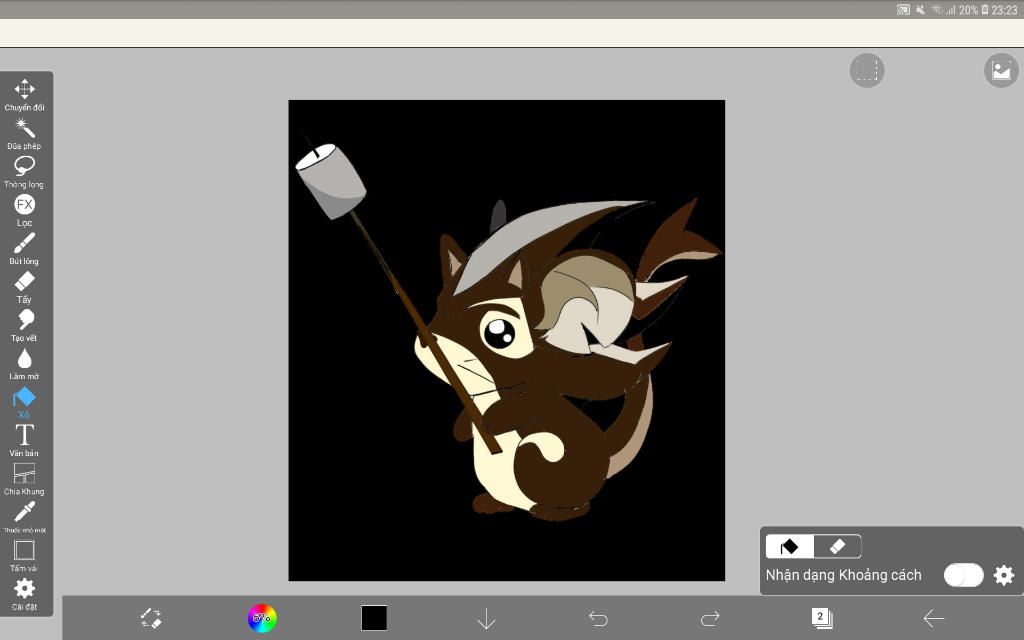Viewport: 1024px width, 640px height.
Task: Tap the back arrow in bottom bar
Action: pyautogui.click(x=934, y=618)
